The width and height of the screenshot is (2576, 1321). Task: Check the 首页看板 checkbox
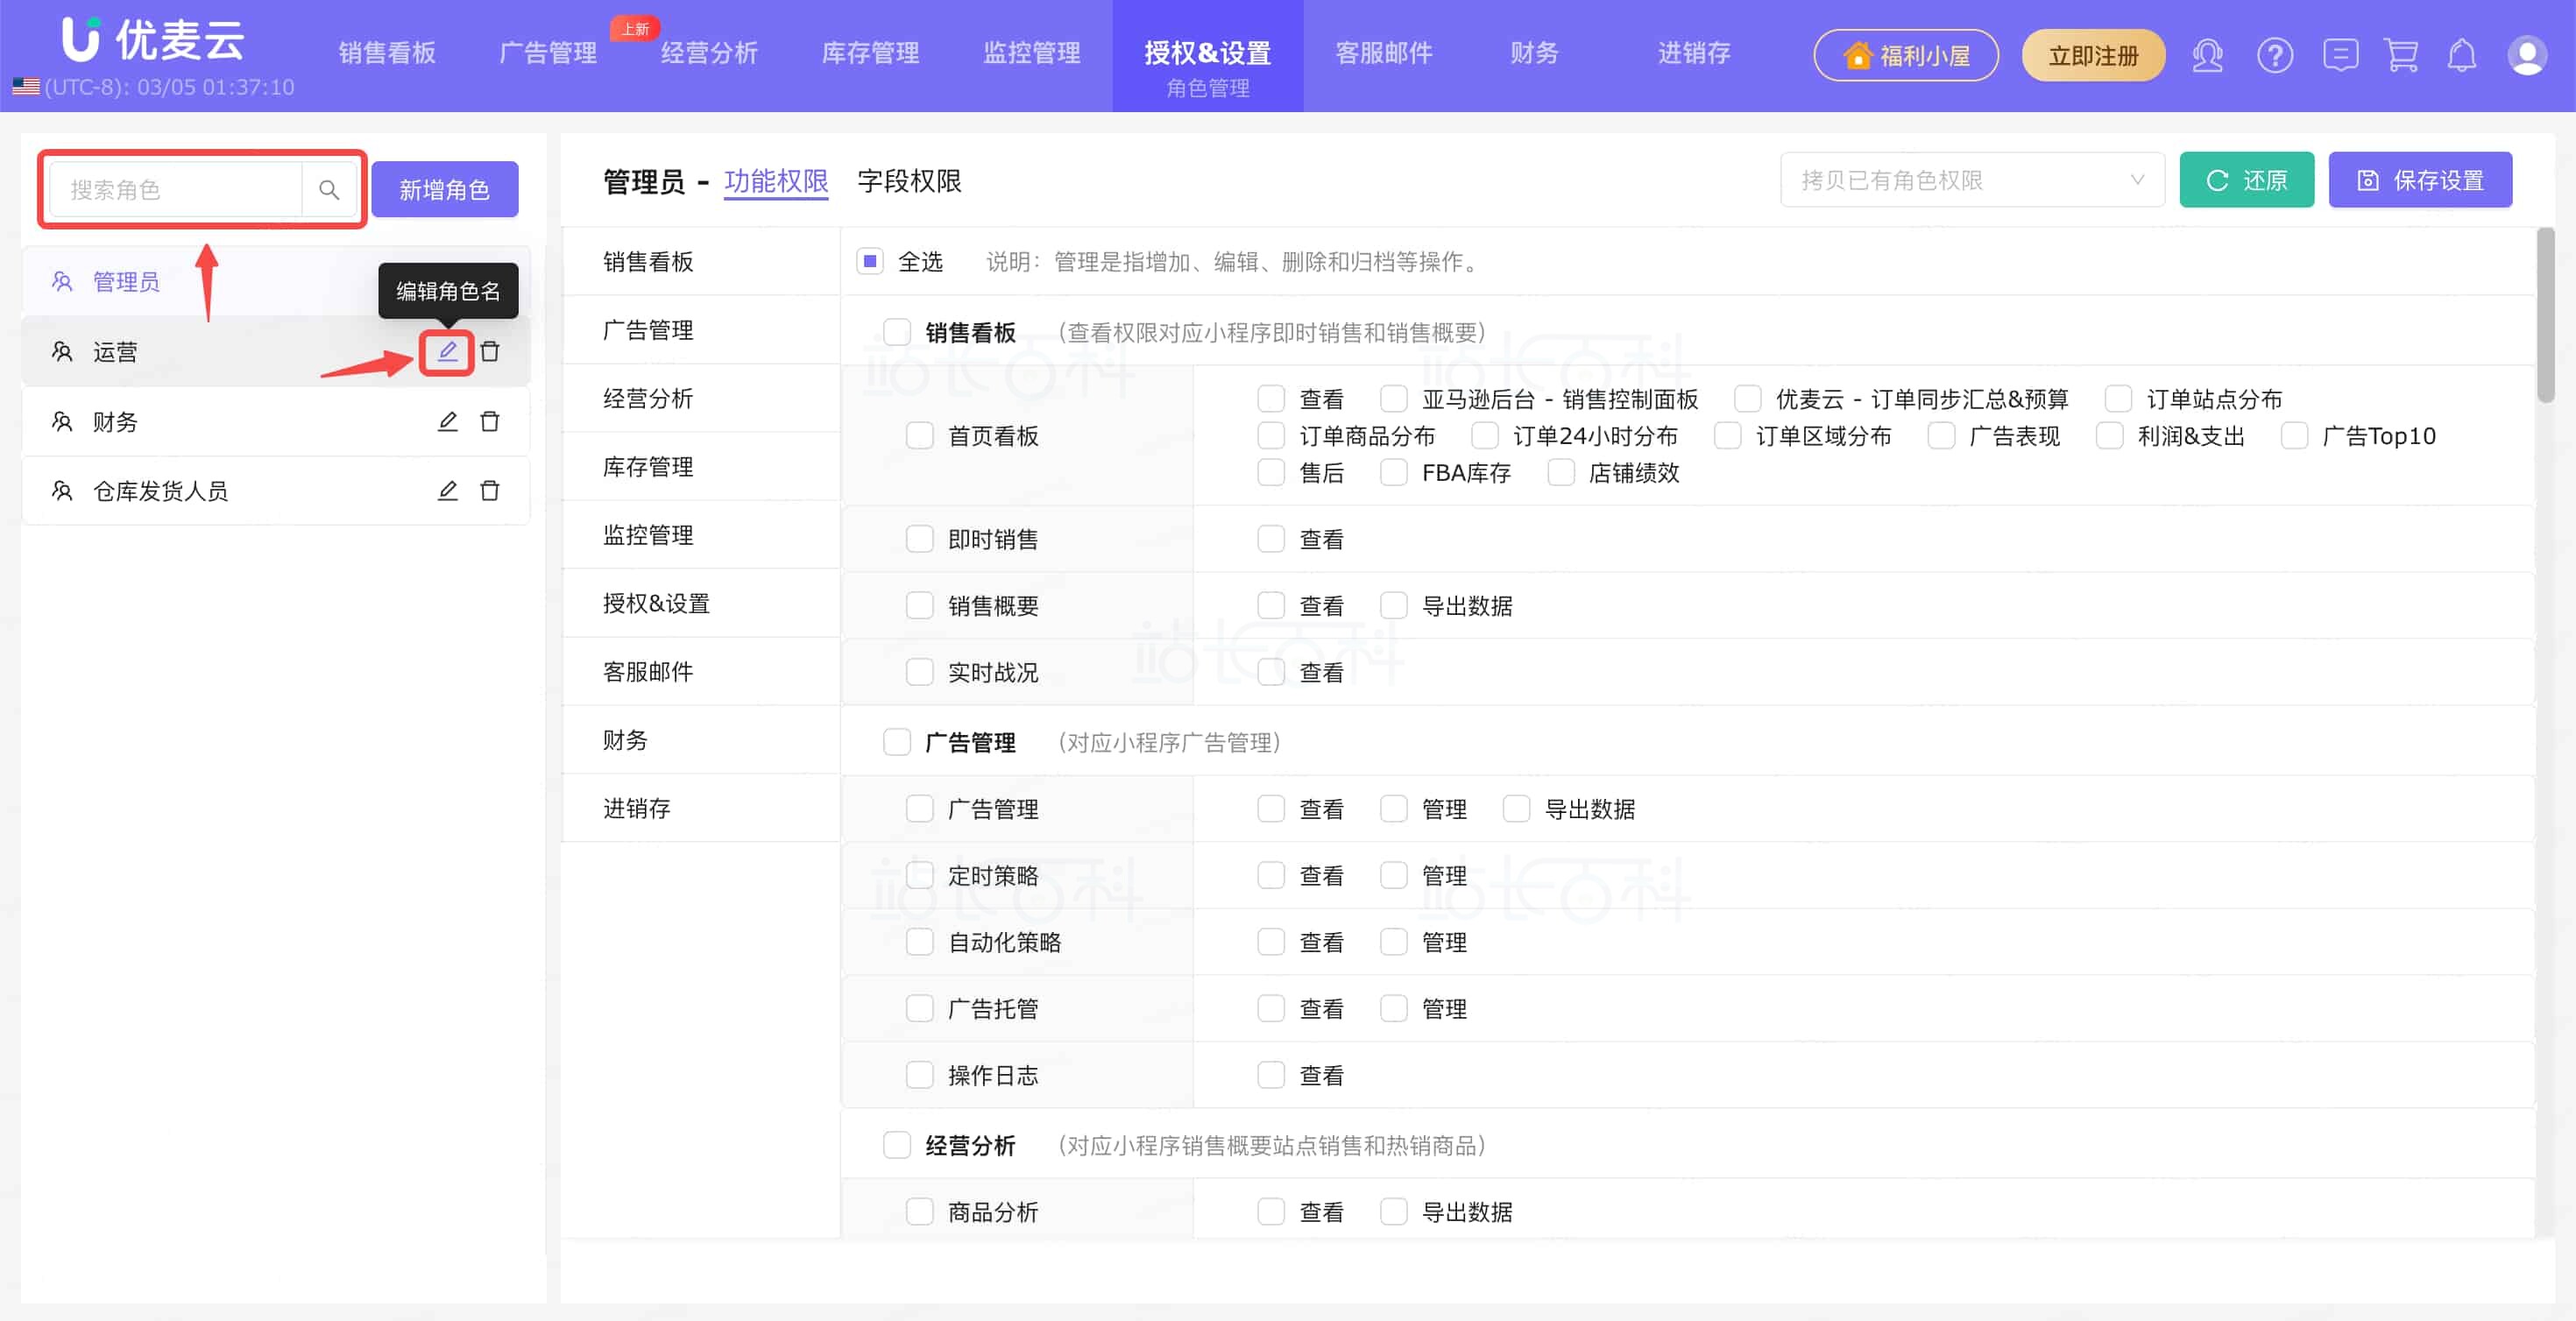pos(919,436)
